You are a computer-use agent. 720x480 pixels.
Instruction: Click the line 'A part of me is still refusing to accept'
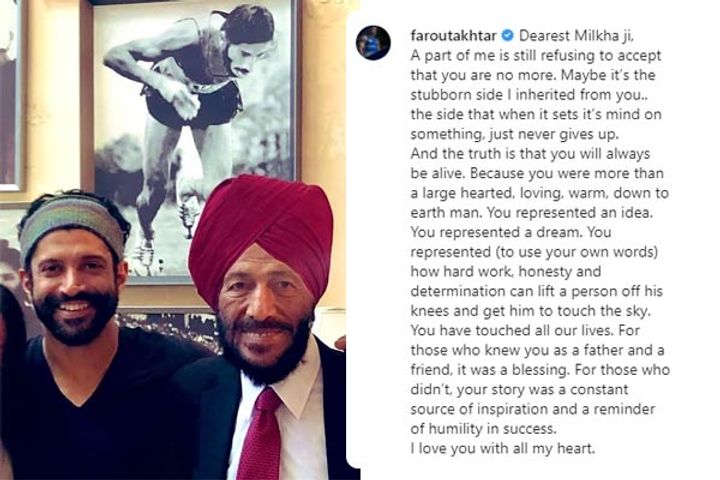pyautogui.click(x=536, y=56)
